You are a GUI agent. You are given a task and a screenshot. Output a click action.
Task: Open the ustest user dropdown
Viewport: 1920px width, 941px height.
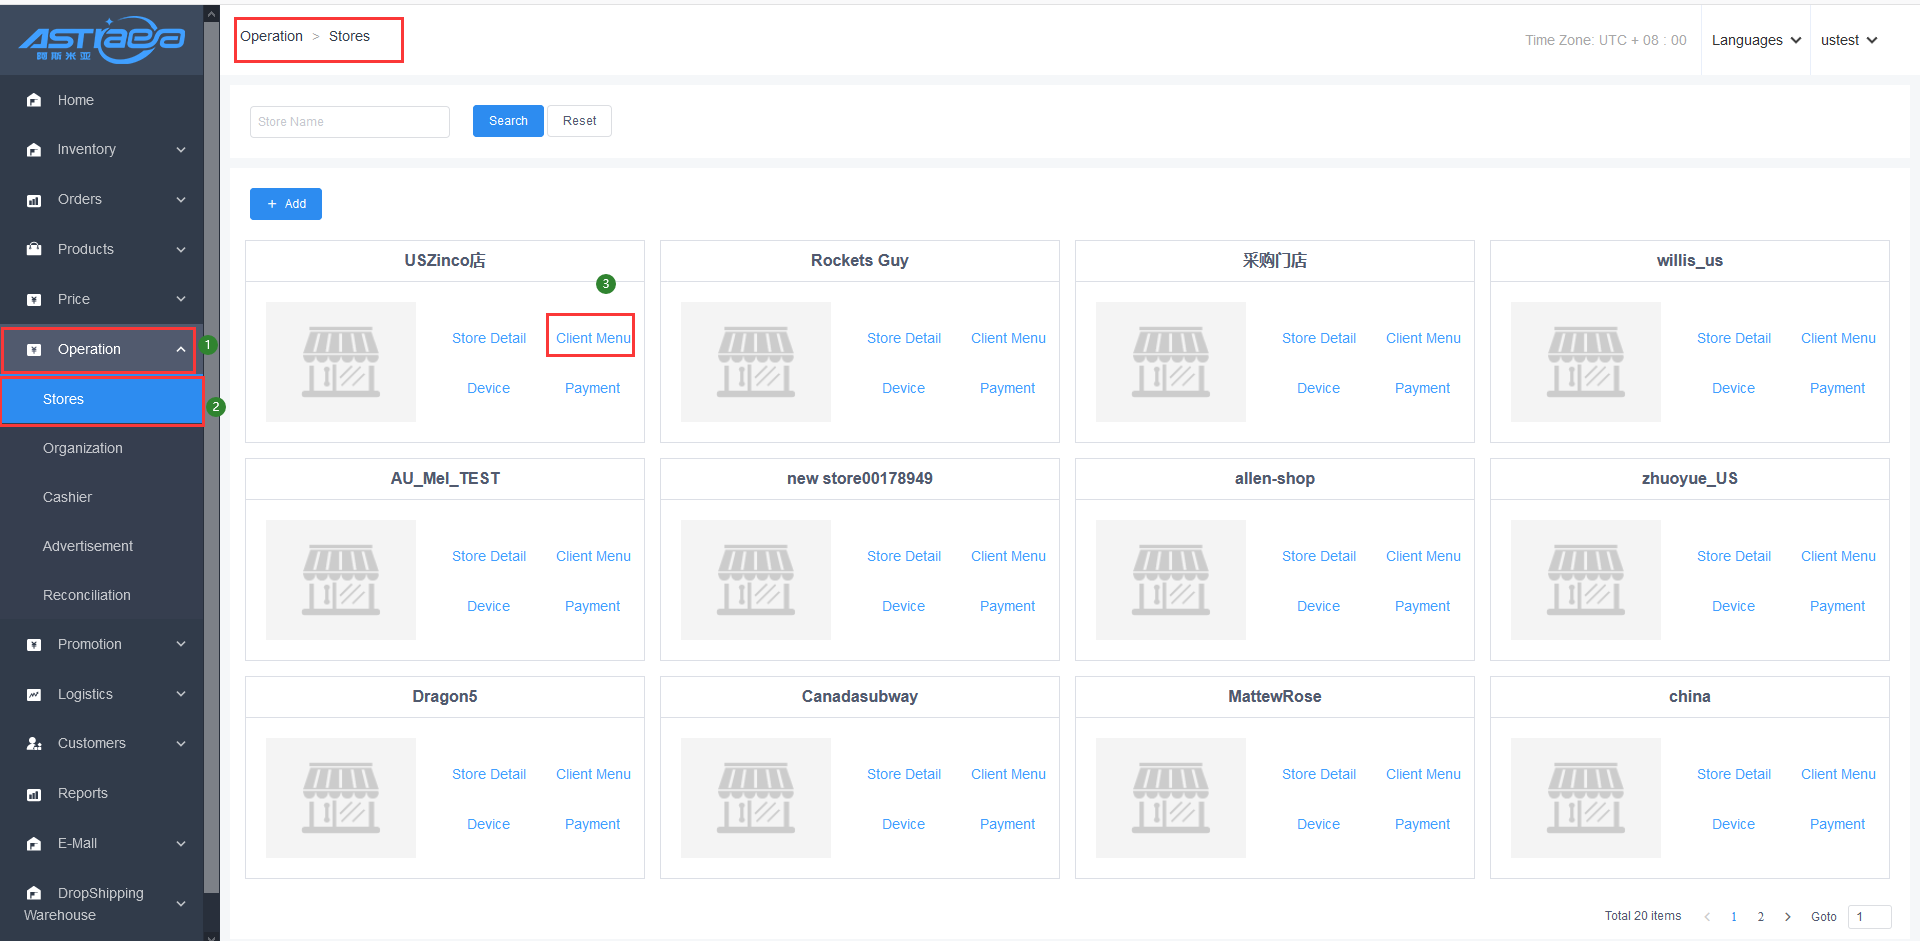point(1848,40)
